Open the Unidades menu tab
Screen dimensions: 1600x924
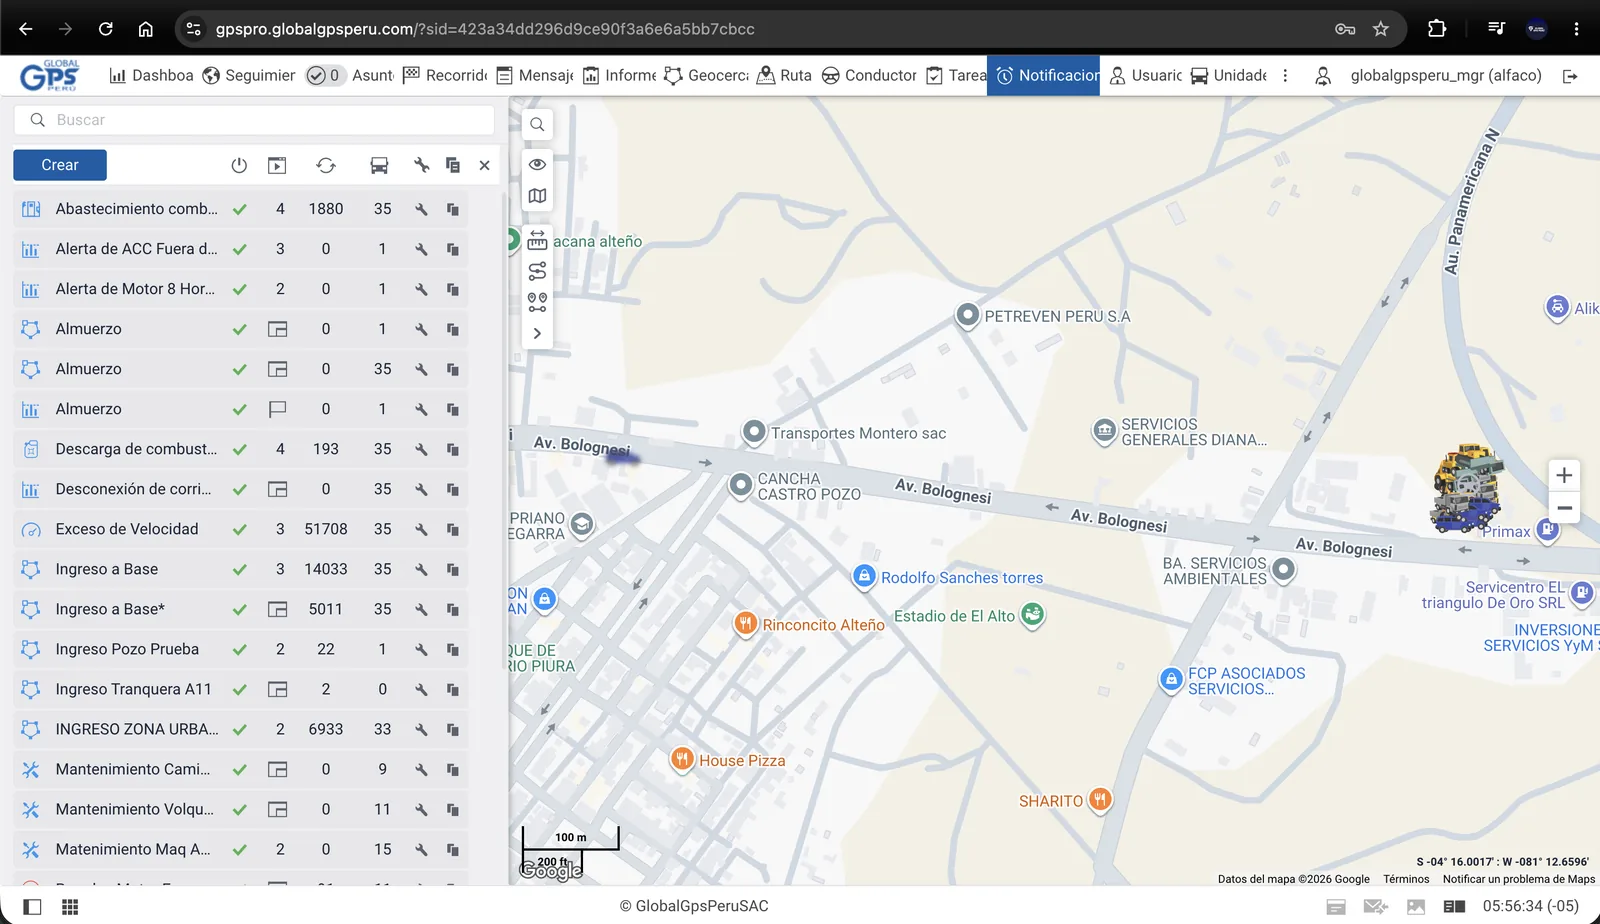click(1229, 75)
